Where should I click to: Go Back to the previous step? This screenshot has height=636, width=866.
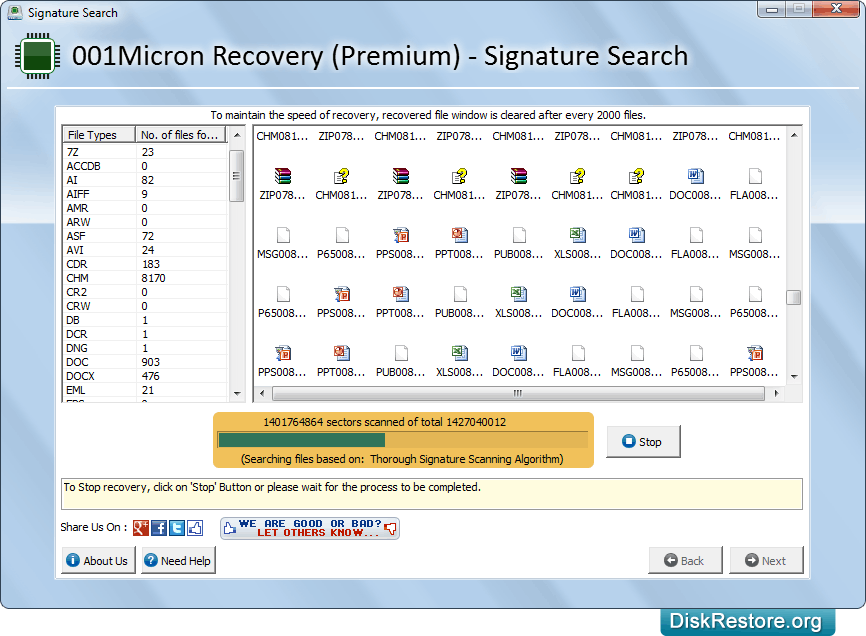685,561
